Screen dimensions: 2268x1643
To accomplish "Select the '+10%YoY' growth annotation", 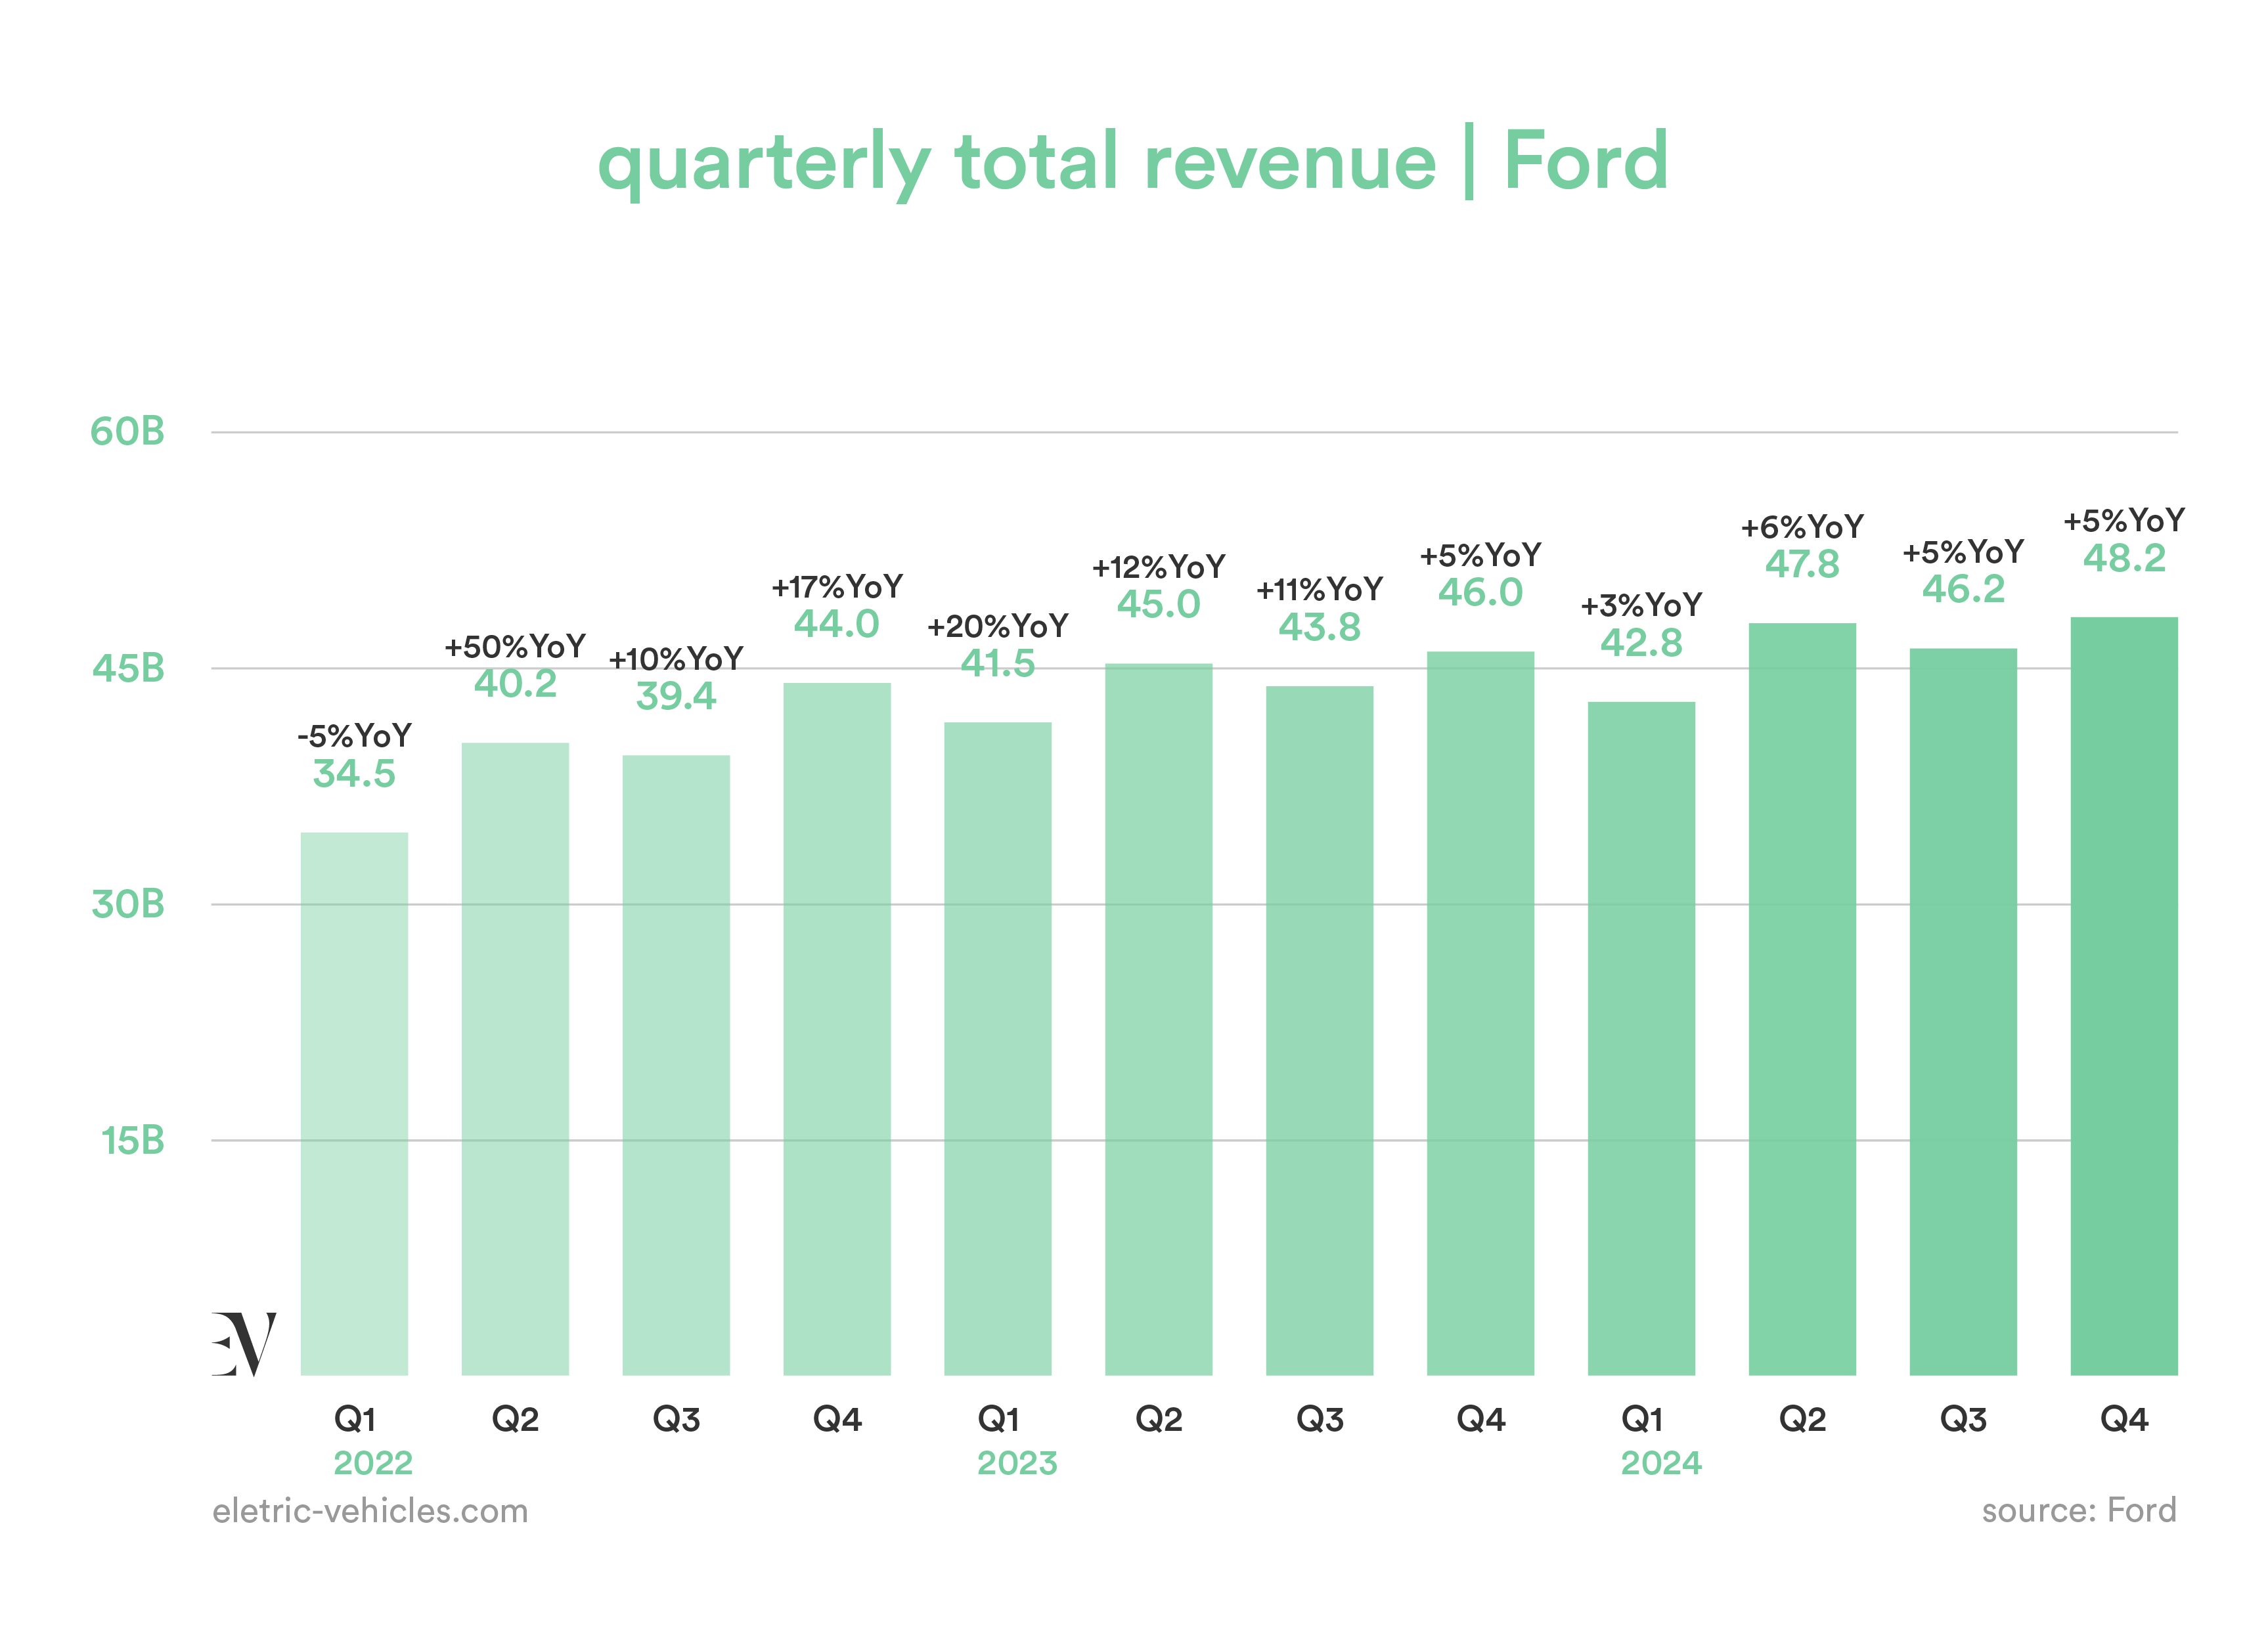I will coord(676,660).
